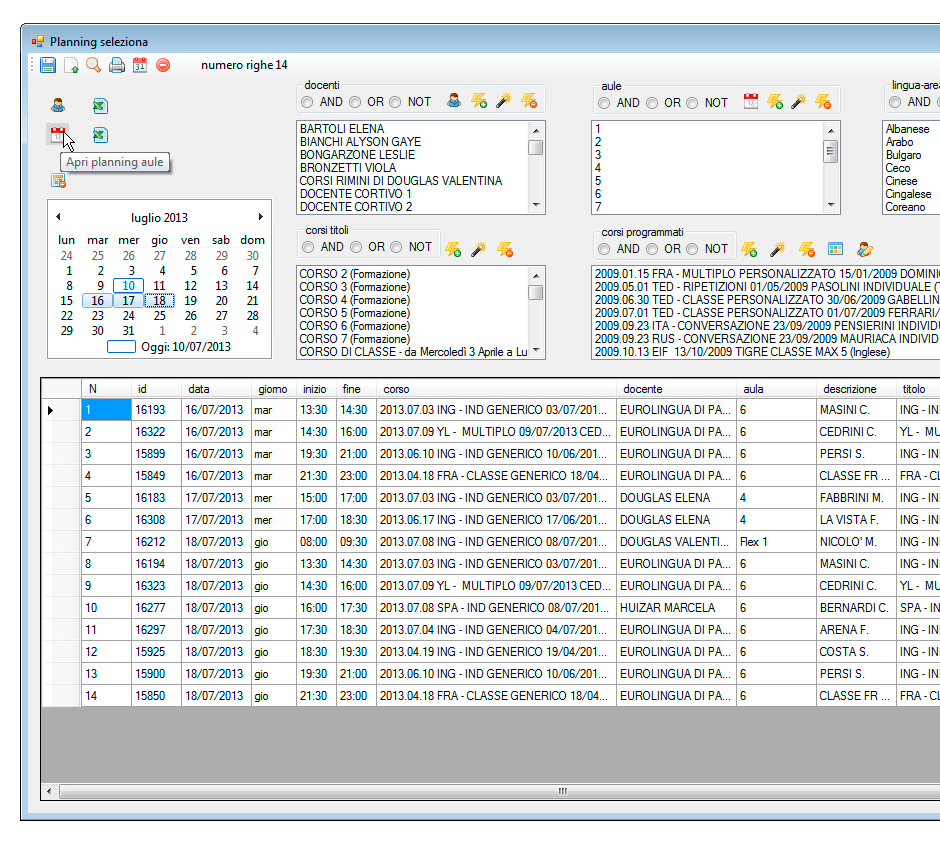Click down arrow of docenti list scrollbar
The height and width of the screenshot is (841, 940).
(x=536, y=206)
